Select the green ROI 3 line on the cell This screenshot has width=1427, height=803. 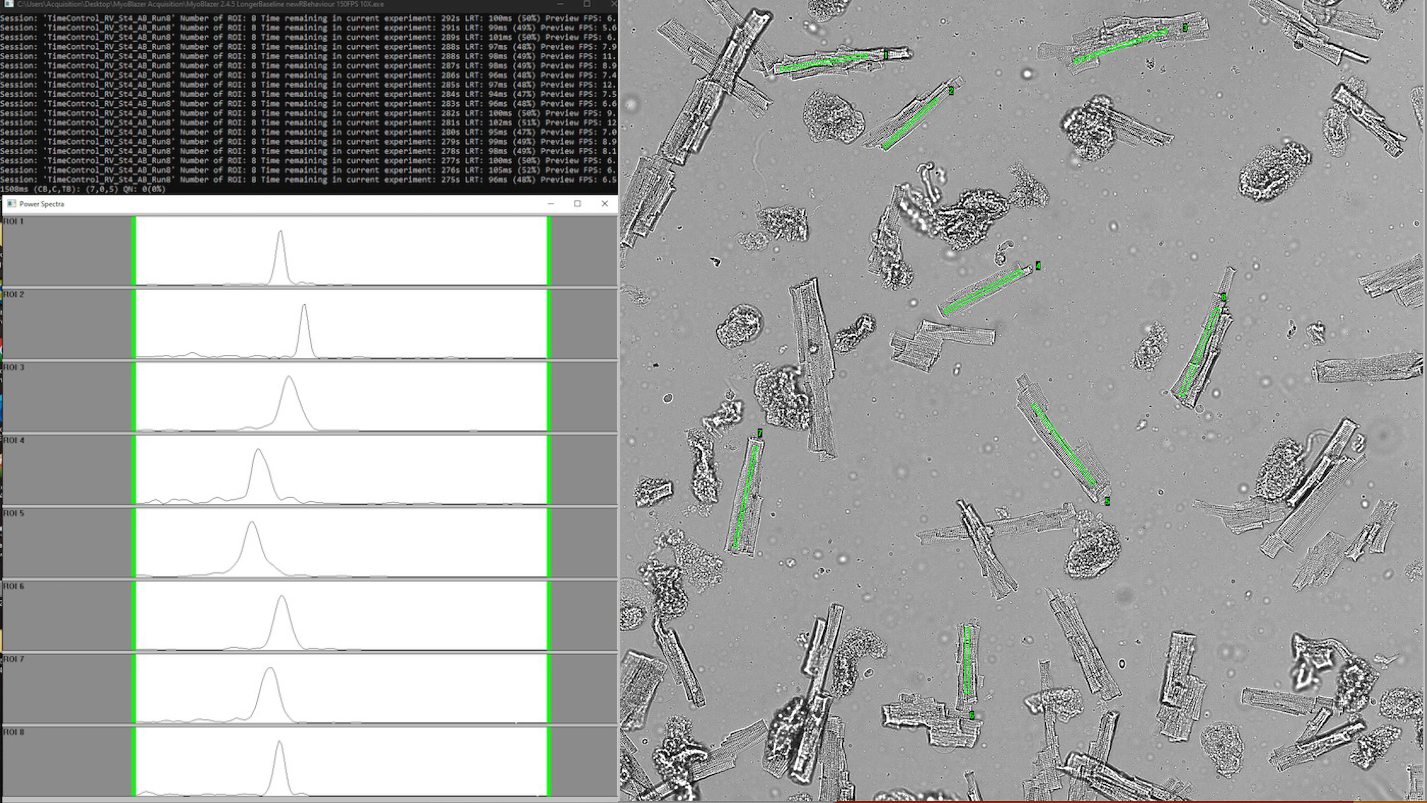pos(1120,46)
